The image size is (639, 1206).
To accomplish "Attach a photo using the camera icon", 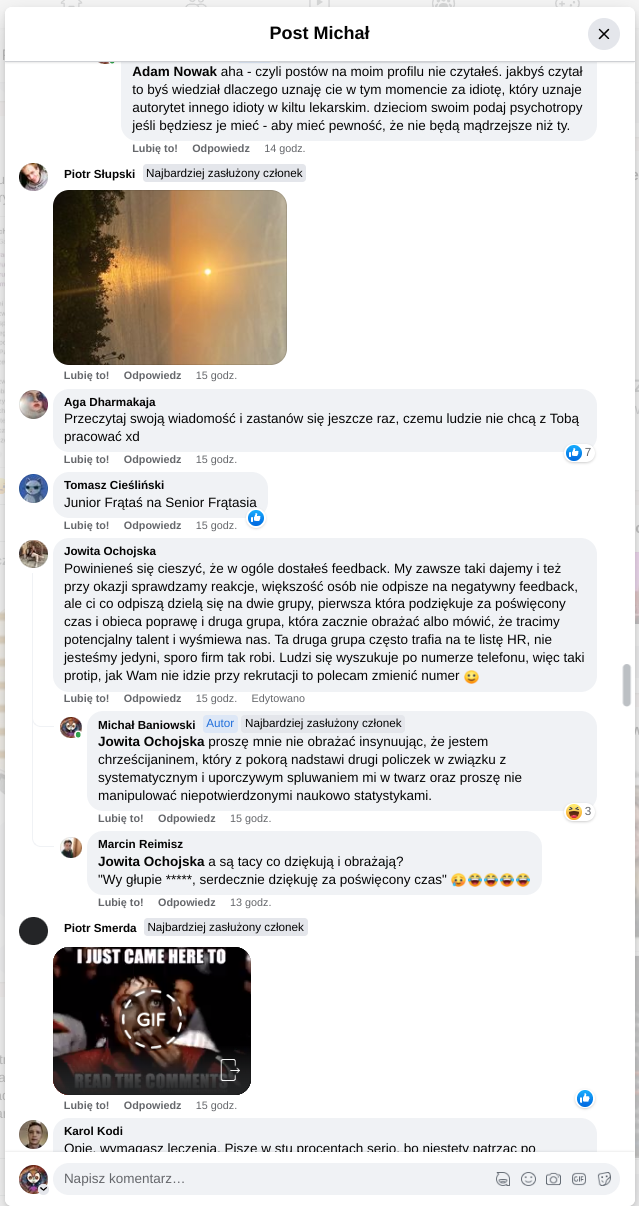I will click(x=553, y=1179).
